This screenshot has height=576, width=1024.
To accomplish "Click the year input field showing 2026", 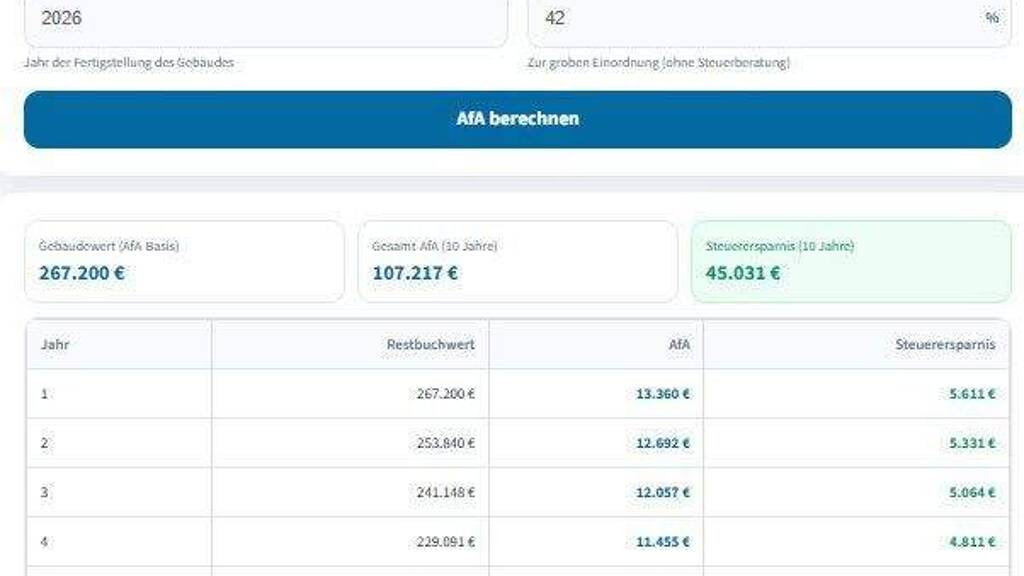I will coord(265,19).
